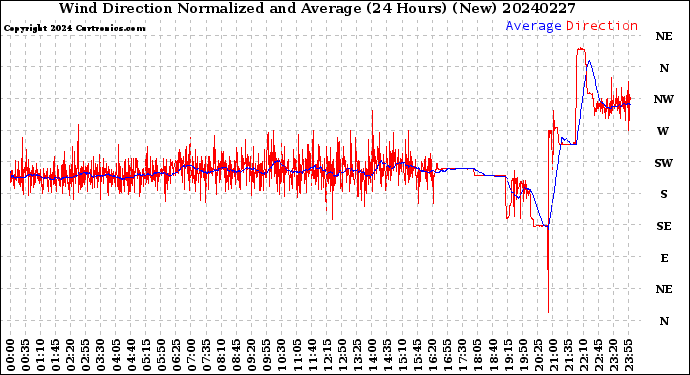Click the "13:25" time axis label
The height and width of the screenshot is (375, 690).
[x=358, y=355]
